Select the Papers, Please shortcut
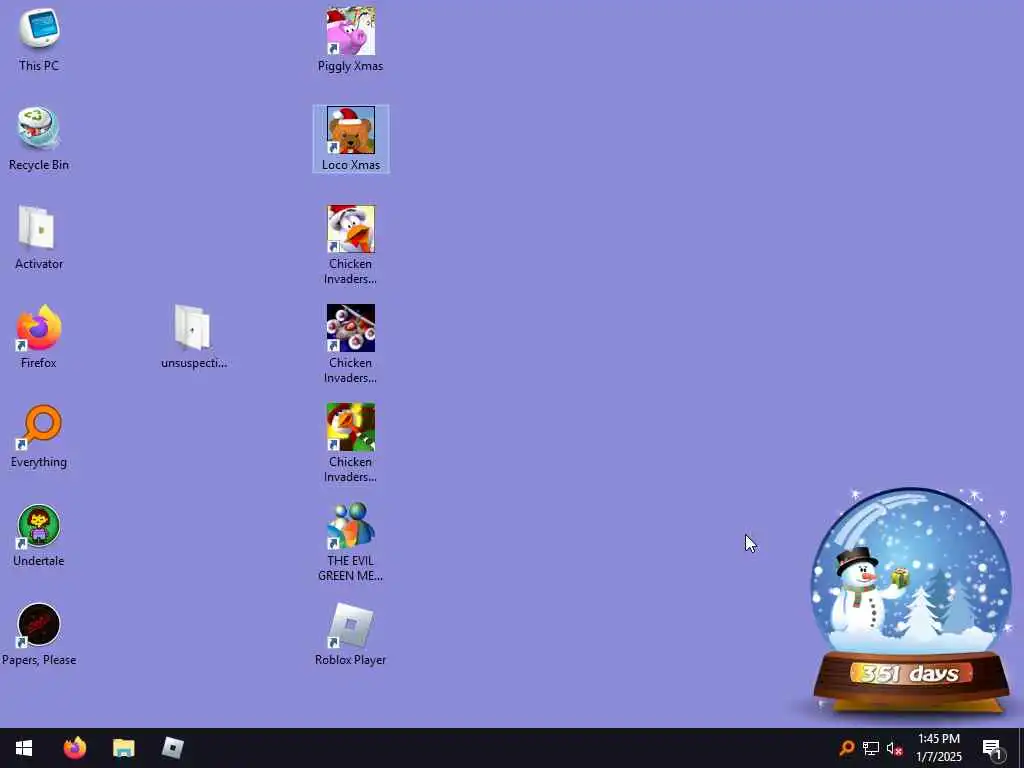The width and height of the screenshot is (1024, 768). (x=39, y=635)
